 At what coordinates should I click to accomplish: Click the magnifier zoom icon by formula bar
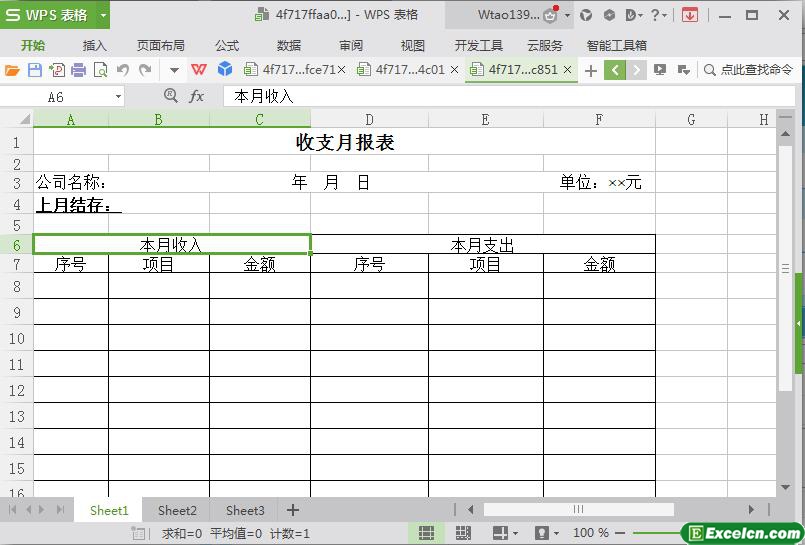(x=170, y=95)
